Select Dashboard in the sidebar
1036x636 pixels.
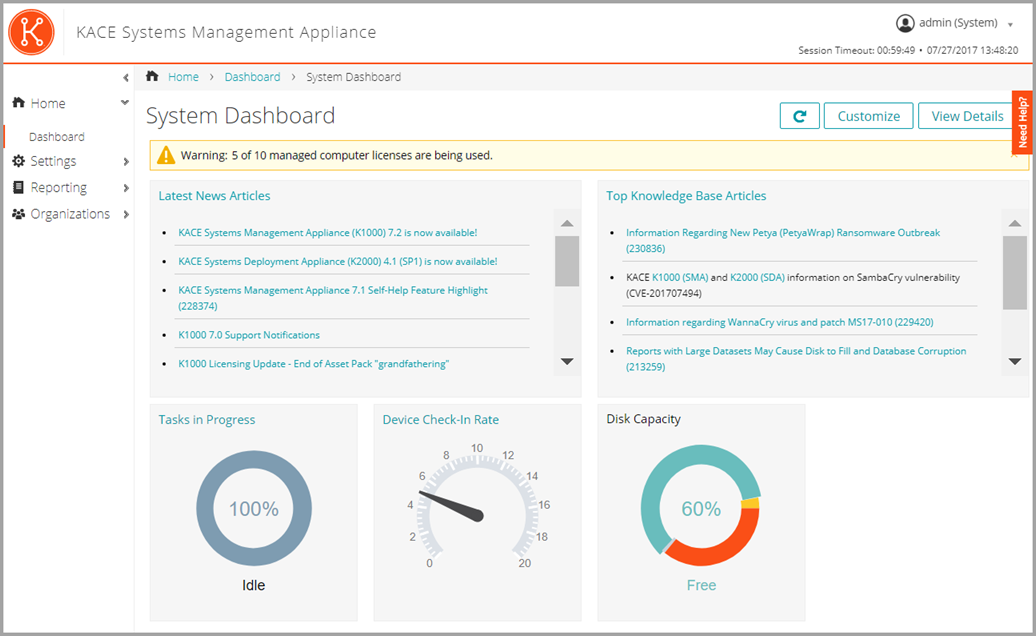tap(56, 137)
